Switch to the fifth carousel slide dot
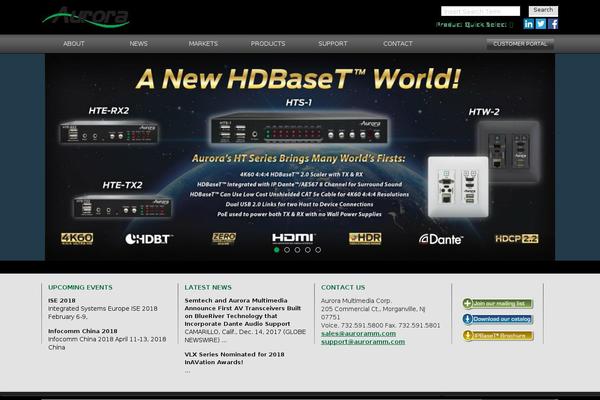600x400 pixels. (x=318, y=250)
